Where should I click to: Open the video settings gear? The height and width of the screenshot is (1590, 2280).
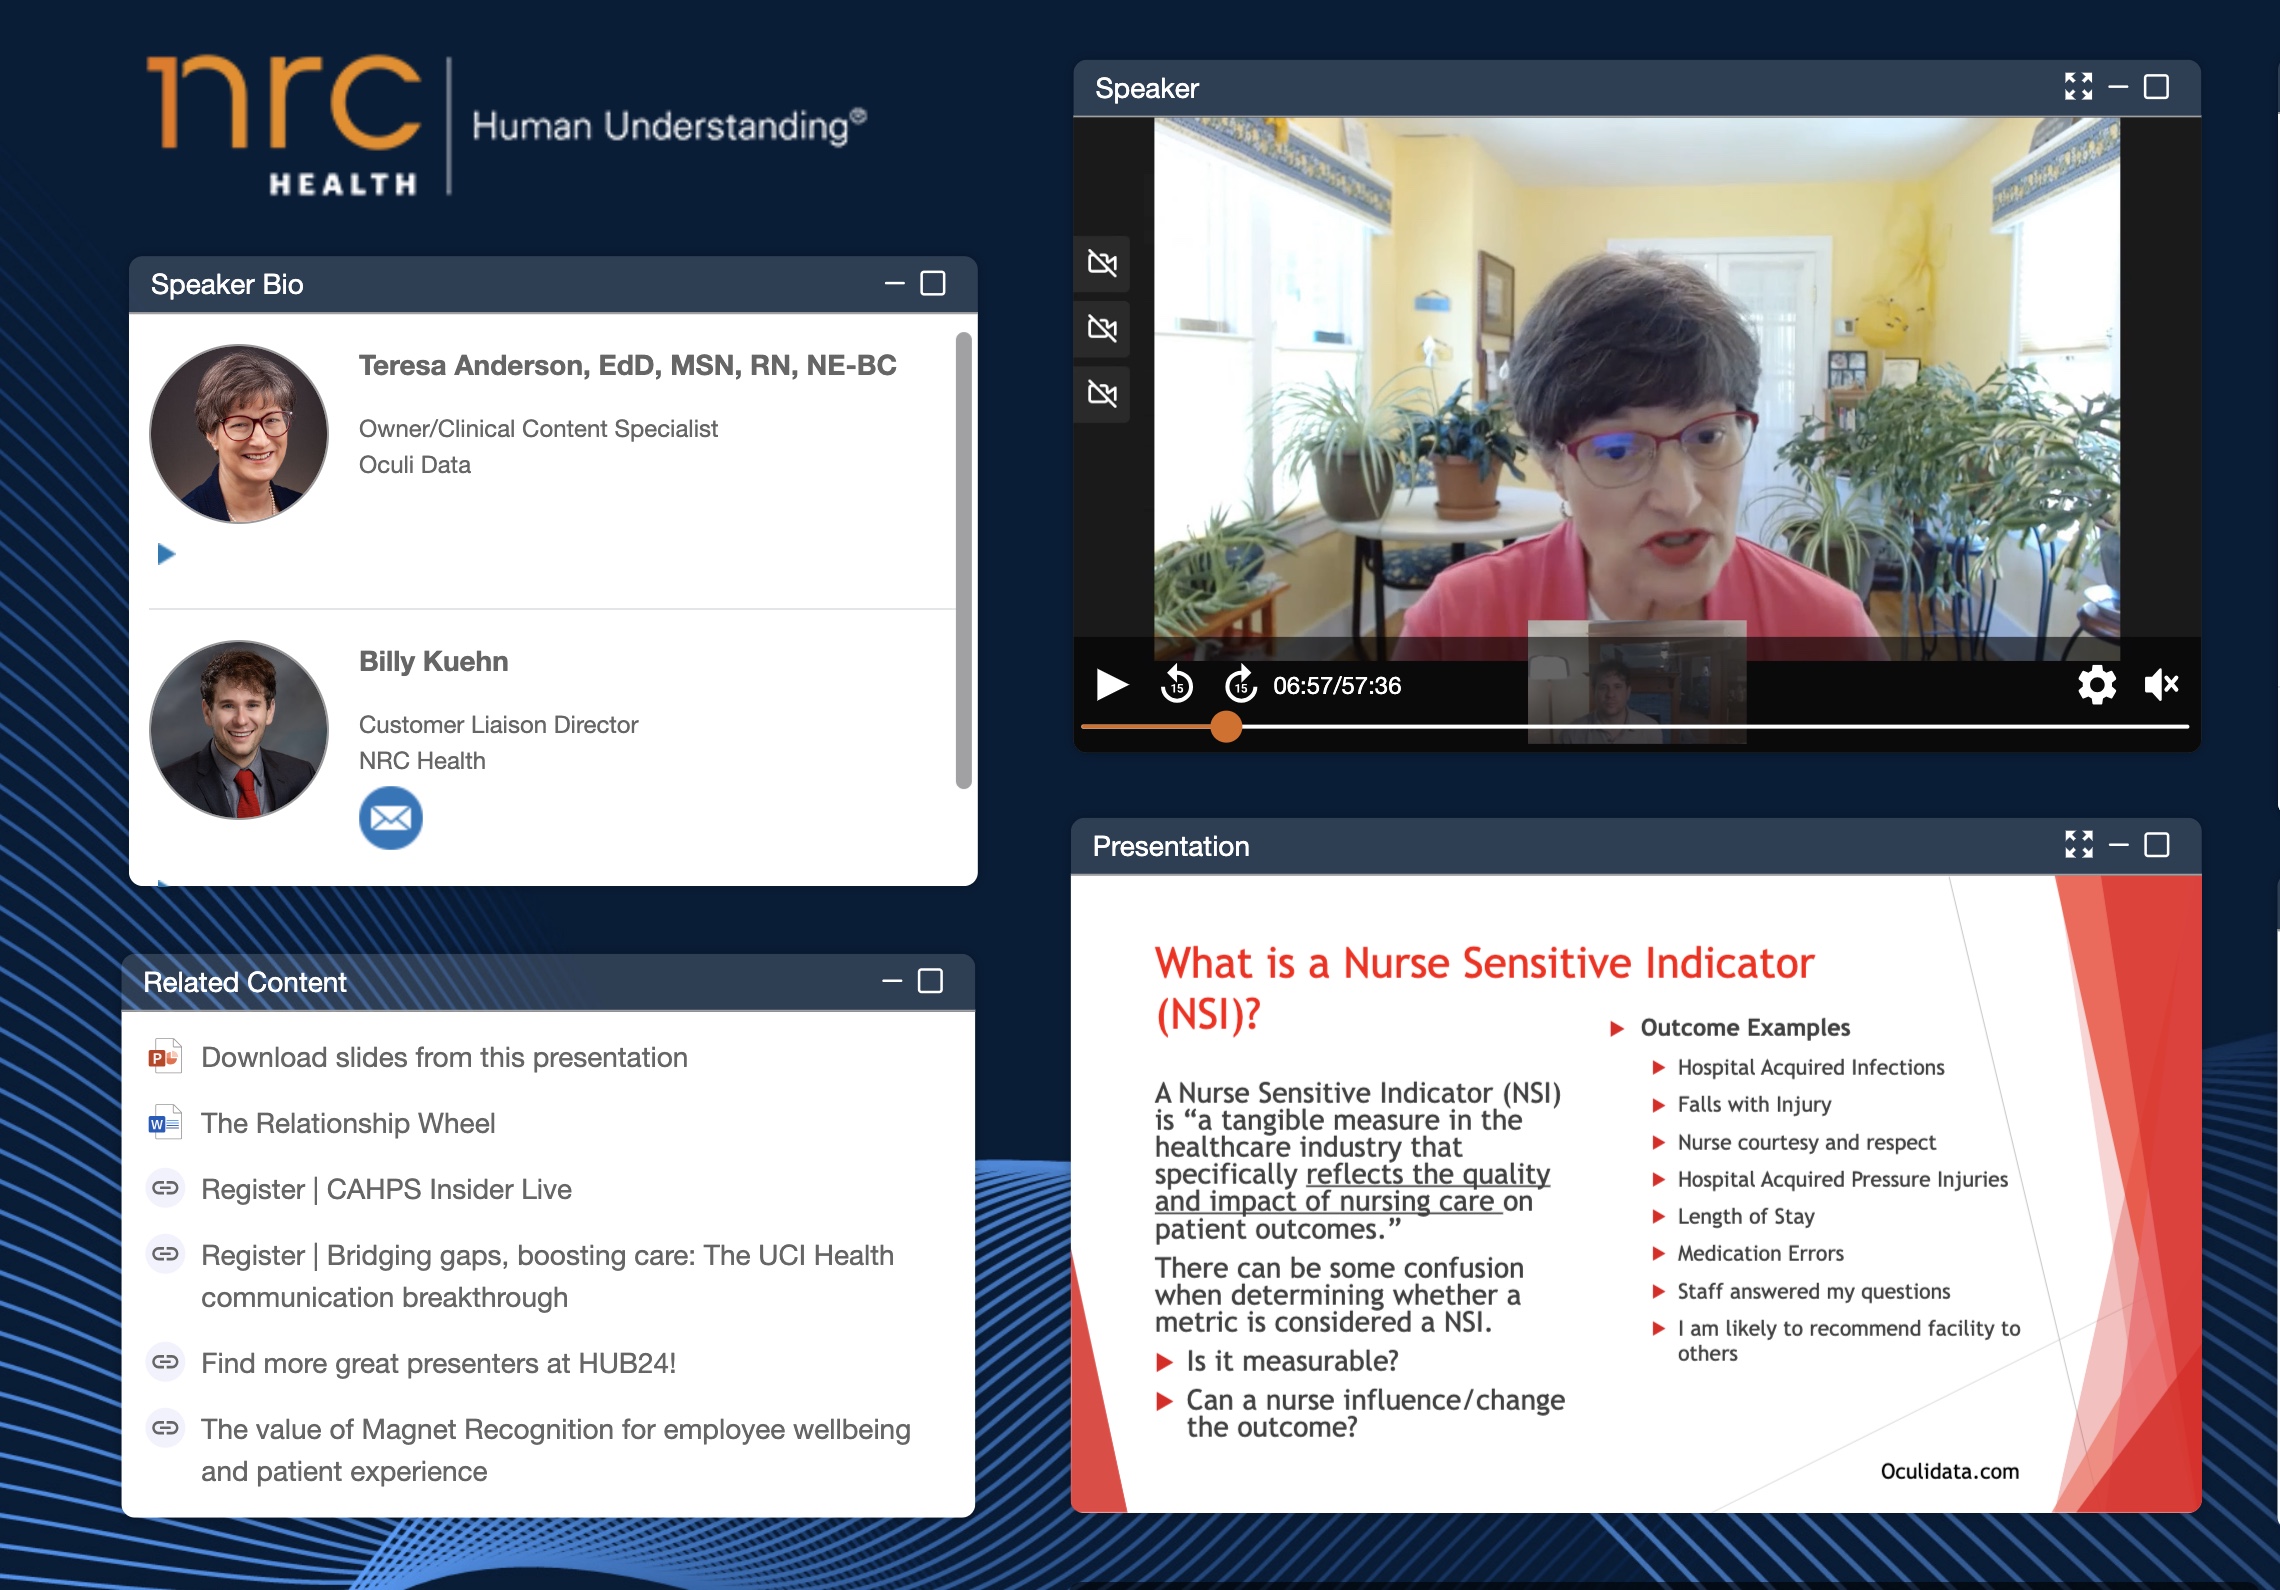click(x=2097, y=685)
